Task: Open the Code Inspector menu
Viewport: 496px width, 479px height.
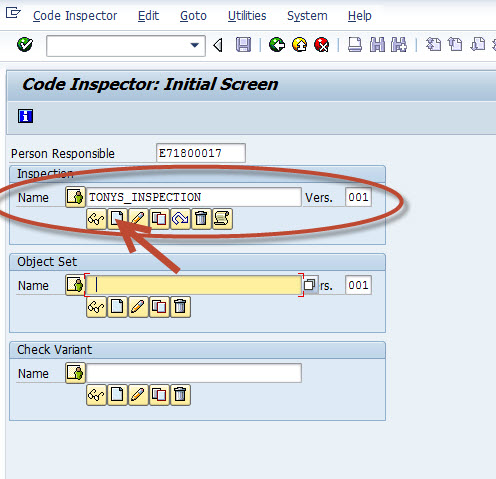Action: 75,16
